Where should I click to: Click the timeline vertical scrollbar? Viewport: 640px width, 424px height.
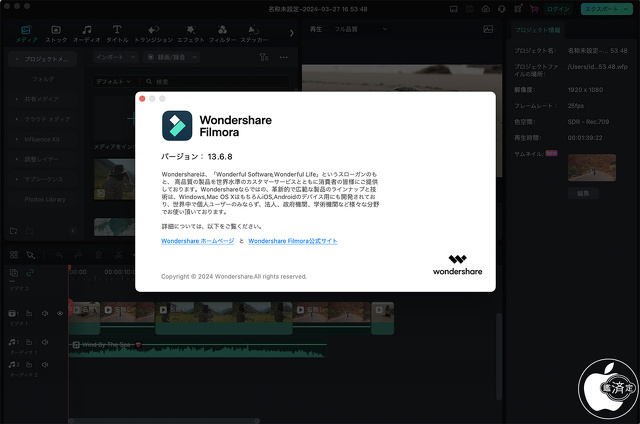[x=499, y=356]
